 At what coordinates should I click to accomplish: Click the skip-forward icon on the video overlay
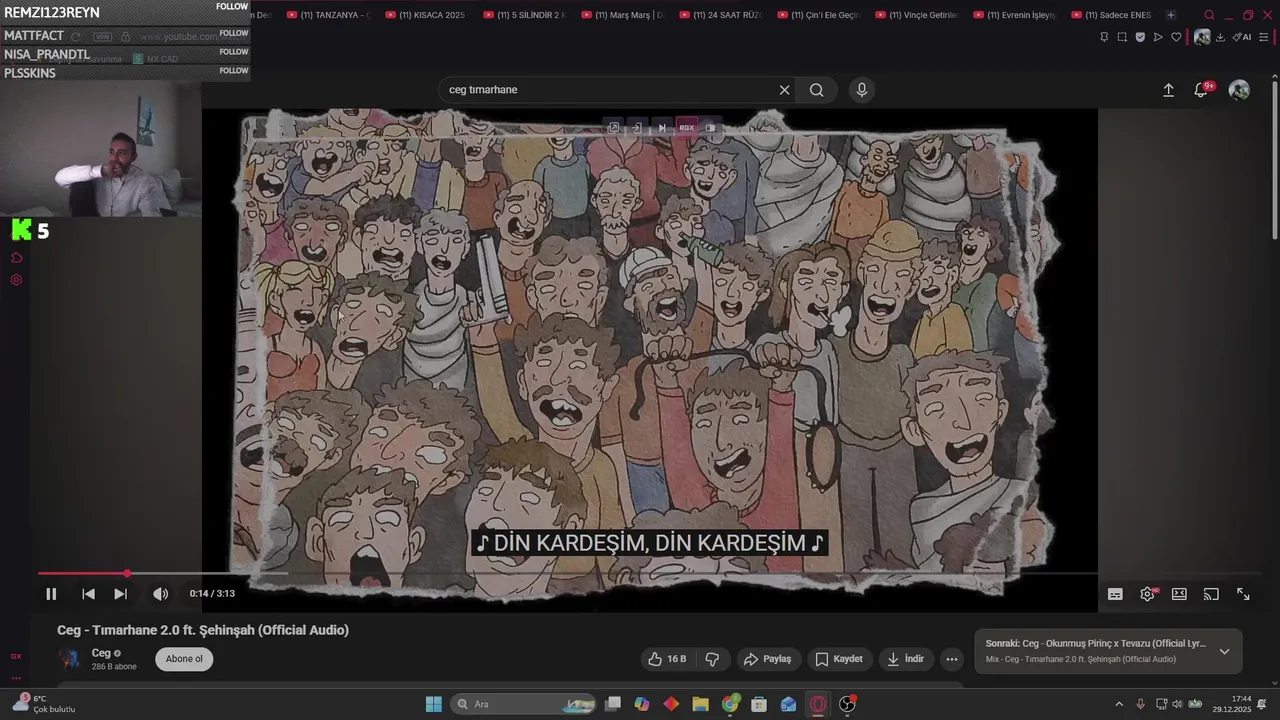[x=661, y=128]
